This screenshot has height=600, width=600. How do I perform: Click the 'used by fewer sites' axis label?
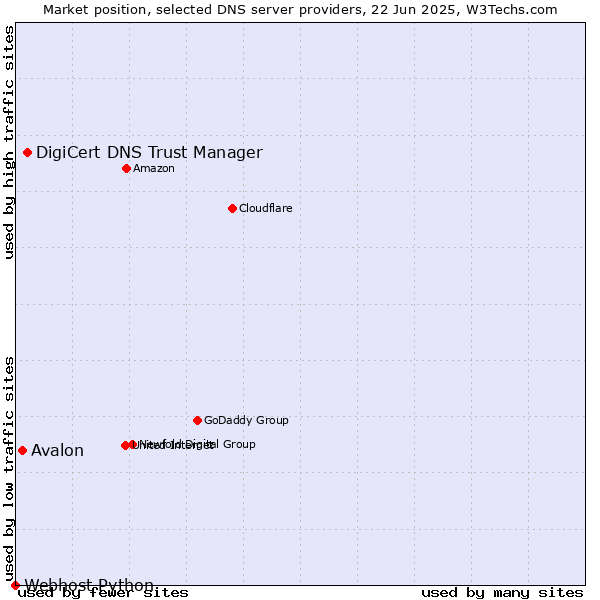click(x=103, y=593)
